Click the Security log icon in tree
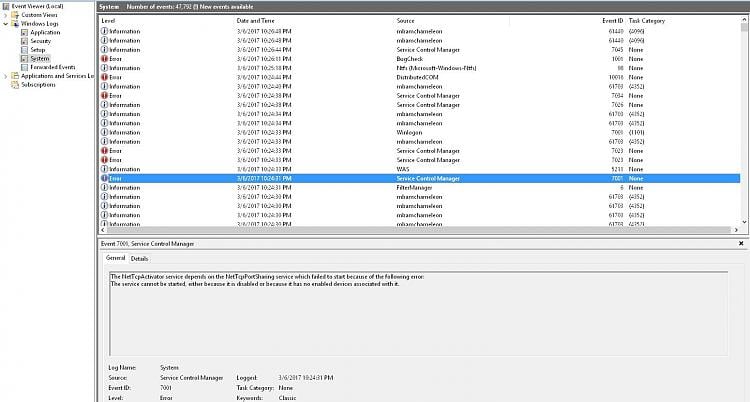 coord(24,41)
